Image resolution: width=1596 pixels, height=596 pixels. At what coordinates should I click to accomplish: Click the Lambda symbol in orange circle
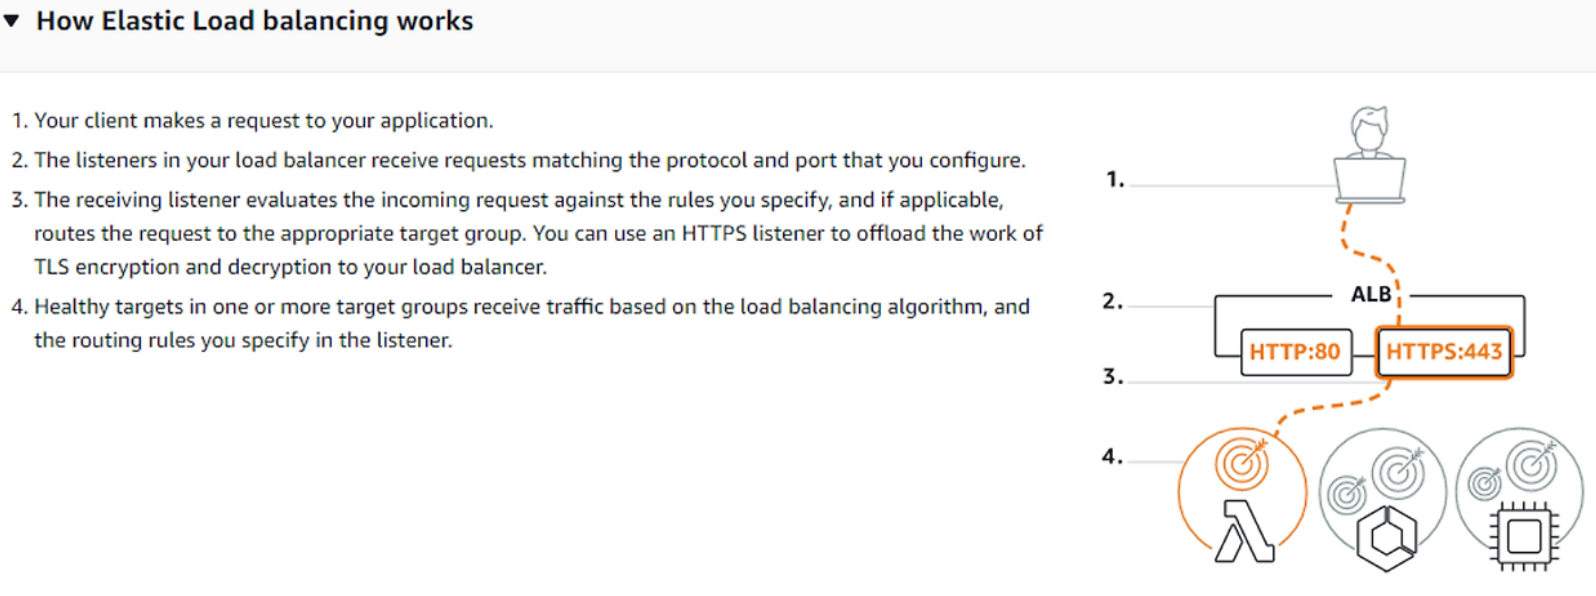1245,531
